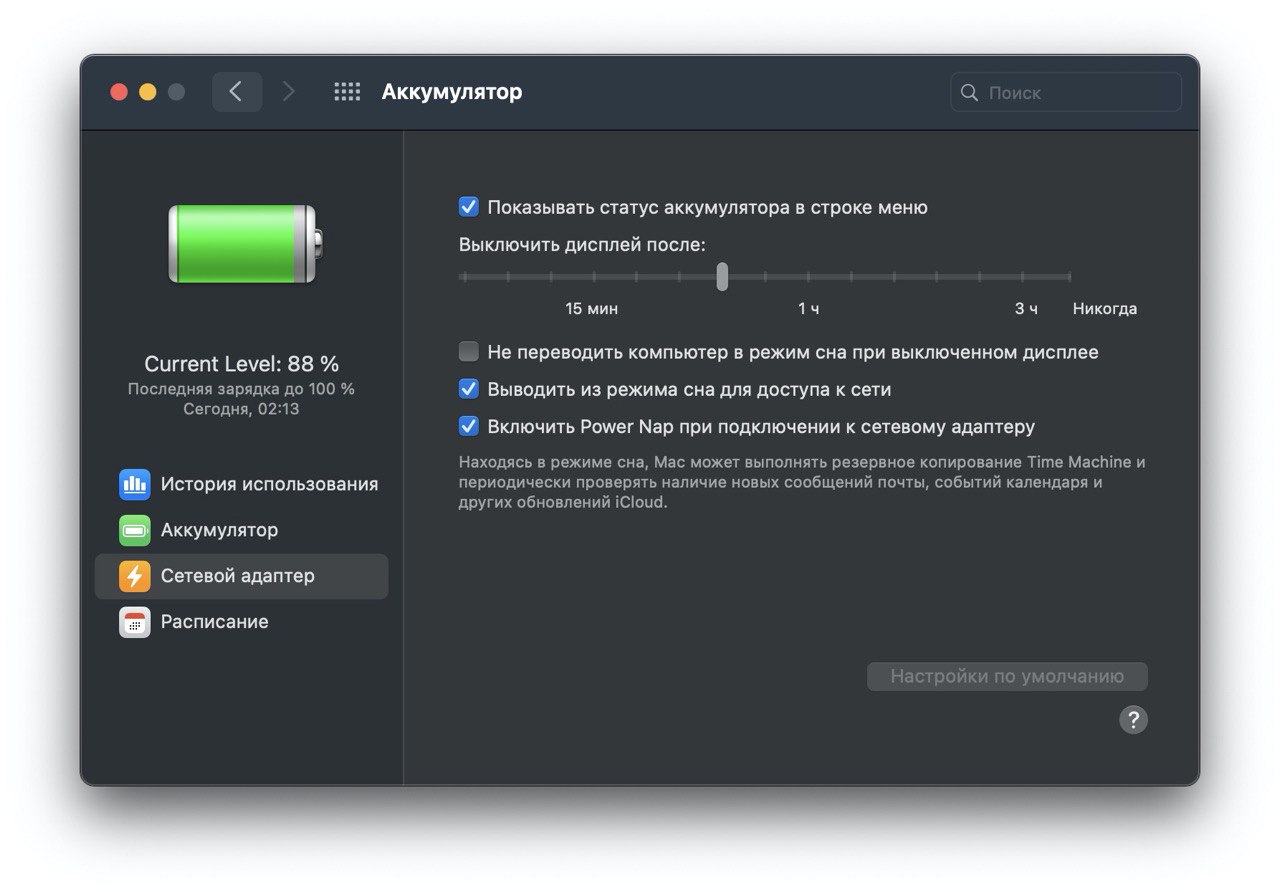
Task: Click the orange lightning Сетевой адаптер icon
Action: coord(135,577)
